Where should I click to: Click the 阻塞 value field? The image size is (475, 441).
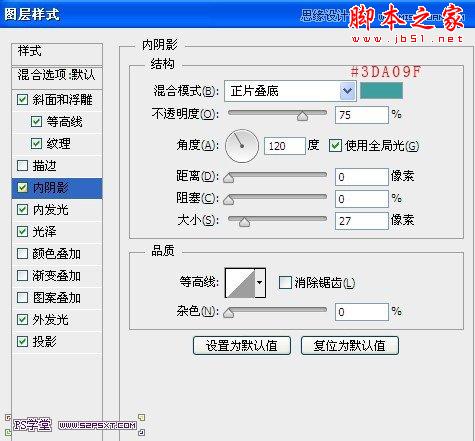(x=362, y=199)
